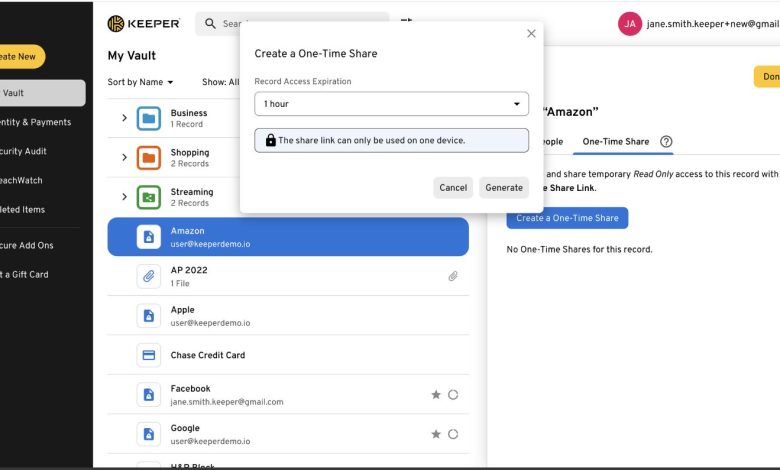Click the Shopping folder icon
Viewport: 780px width, 470px height.
click(149, 157)
